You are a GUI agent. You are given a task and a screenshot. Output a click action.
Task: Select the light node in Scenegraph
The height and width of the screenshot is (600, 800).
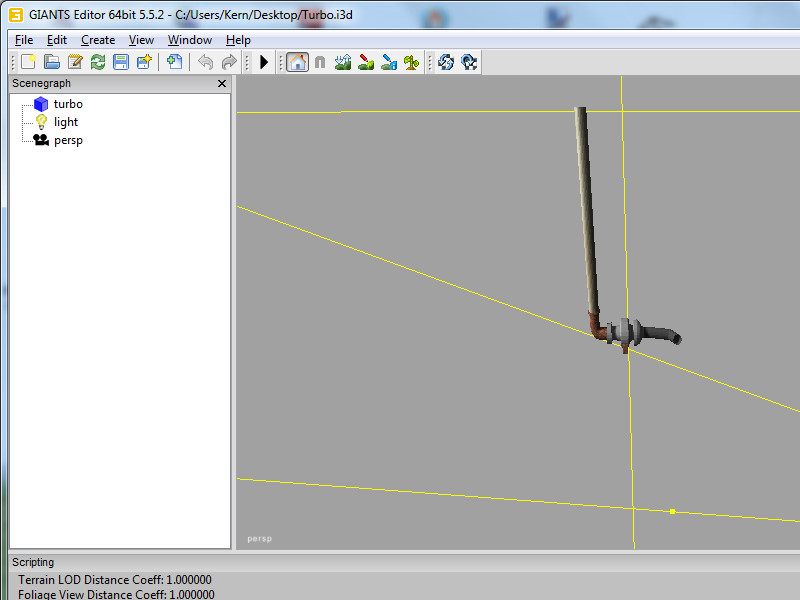click(x=66, y=122)
